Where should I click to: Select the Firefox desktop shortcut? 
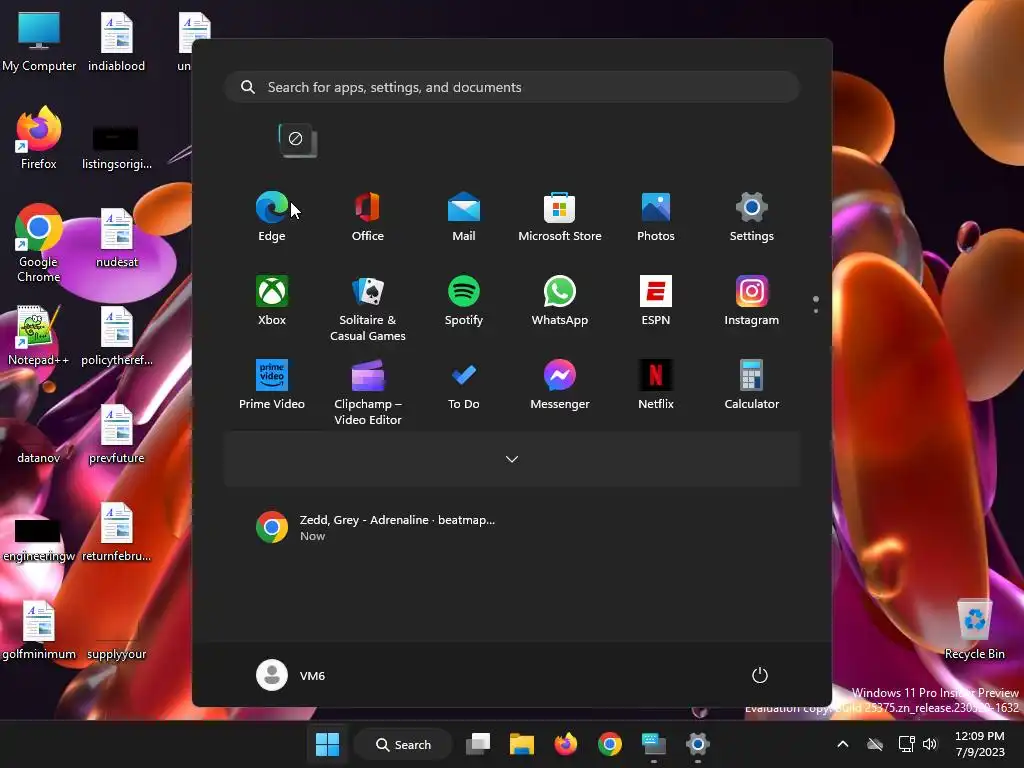[39, 138]
